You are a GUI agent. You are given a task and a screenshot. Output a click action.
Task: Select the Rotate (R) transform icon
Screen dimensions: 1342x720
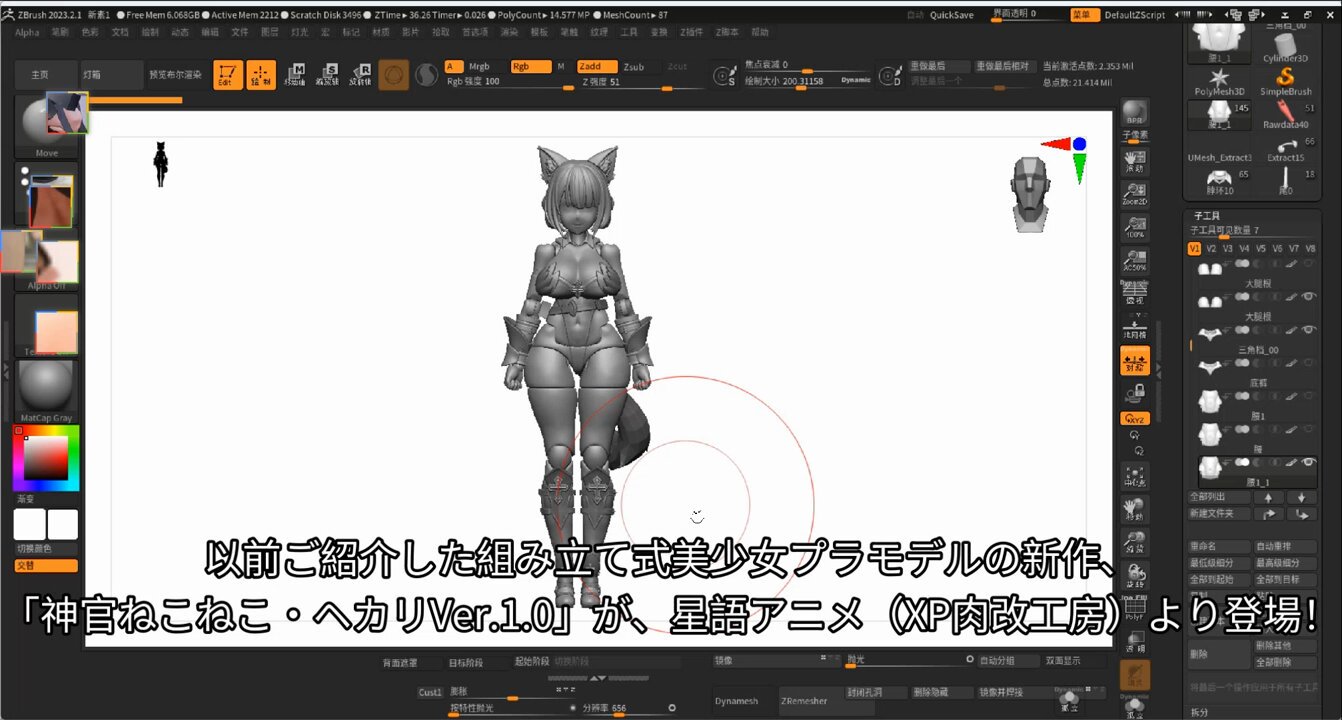[360, 76]
